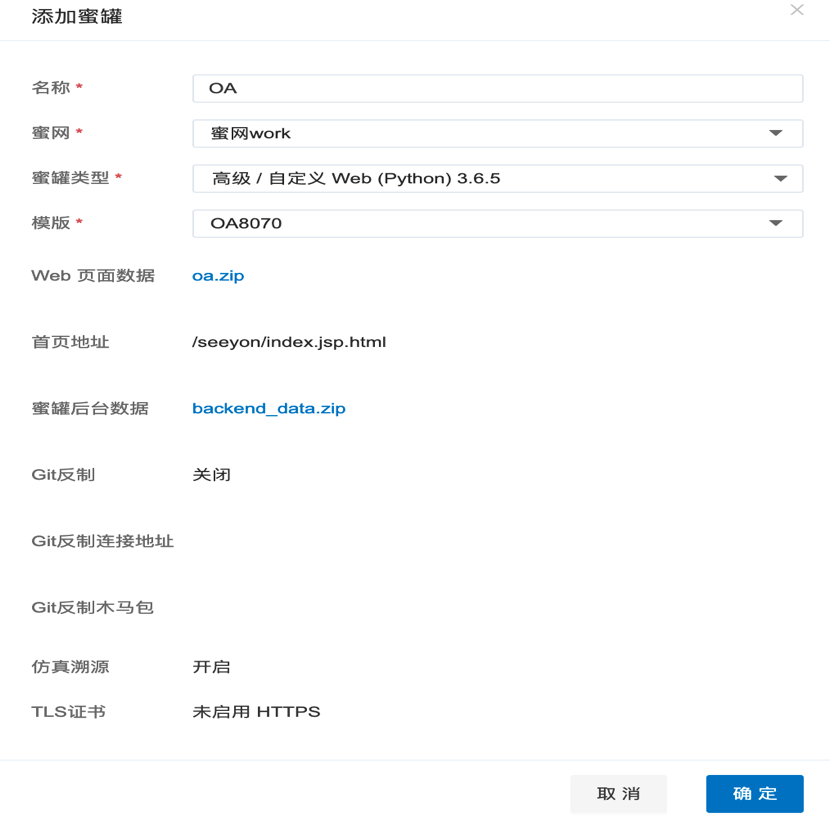
Task: Download the backend_data.zip link
Action: (268, 408)
